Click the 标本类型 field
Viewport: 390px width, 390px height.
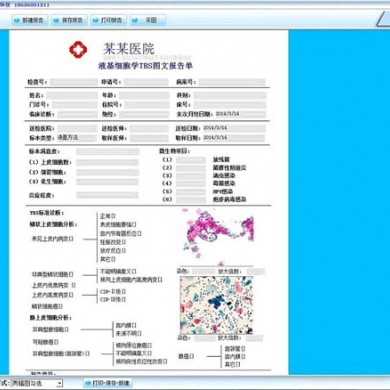tap(77, 138)
